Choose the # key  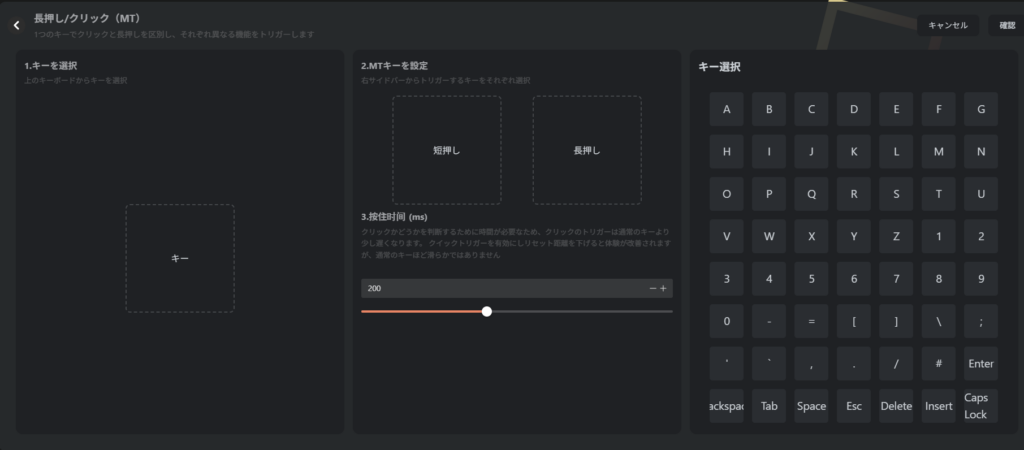[938, 364]
